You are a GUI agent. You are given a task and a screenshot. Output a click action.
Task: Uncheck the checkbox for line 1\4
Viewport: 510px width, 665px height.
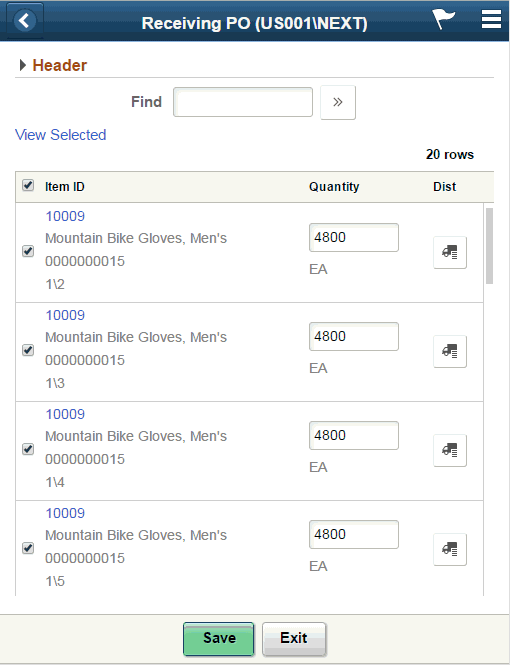point(28,449)
